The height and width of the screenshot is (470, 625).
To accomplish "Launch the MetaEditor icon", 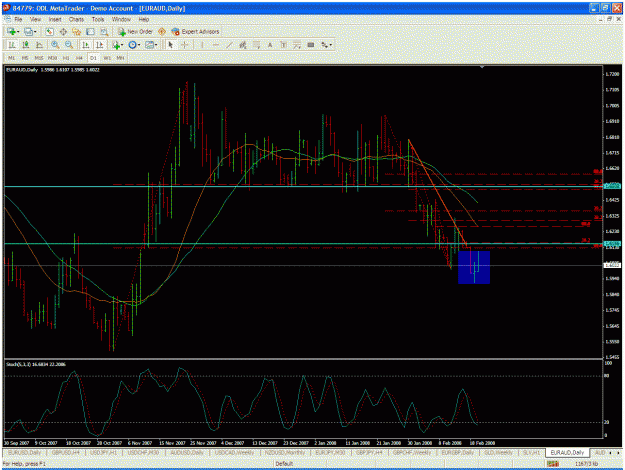I will 162,31.
